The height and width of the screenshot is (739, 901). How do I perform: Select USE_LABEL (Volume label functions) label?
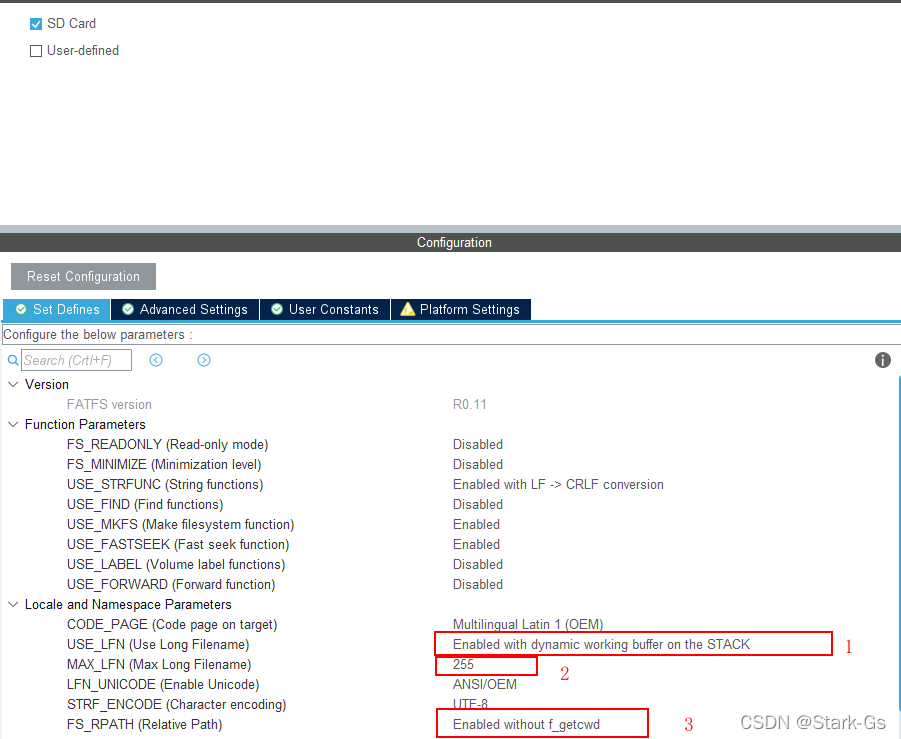(176, 564)
